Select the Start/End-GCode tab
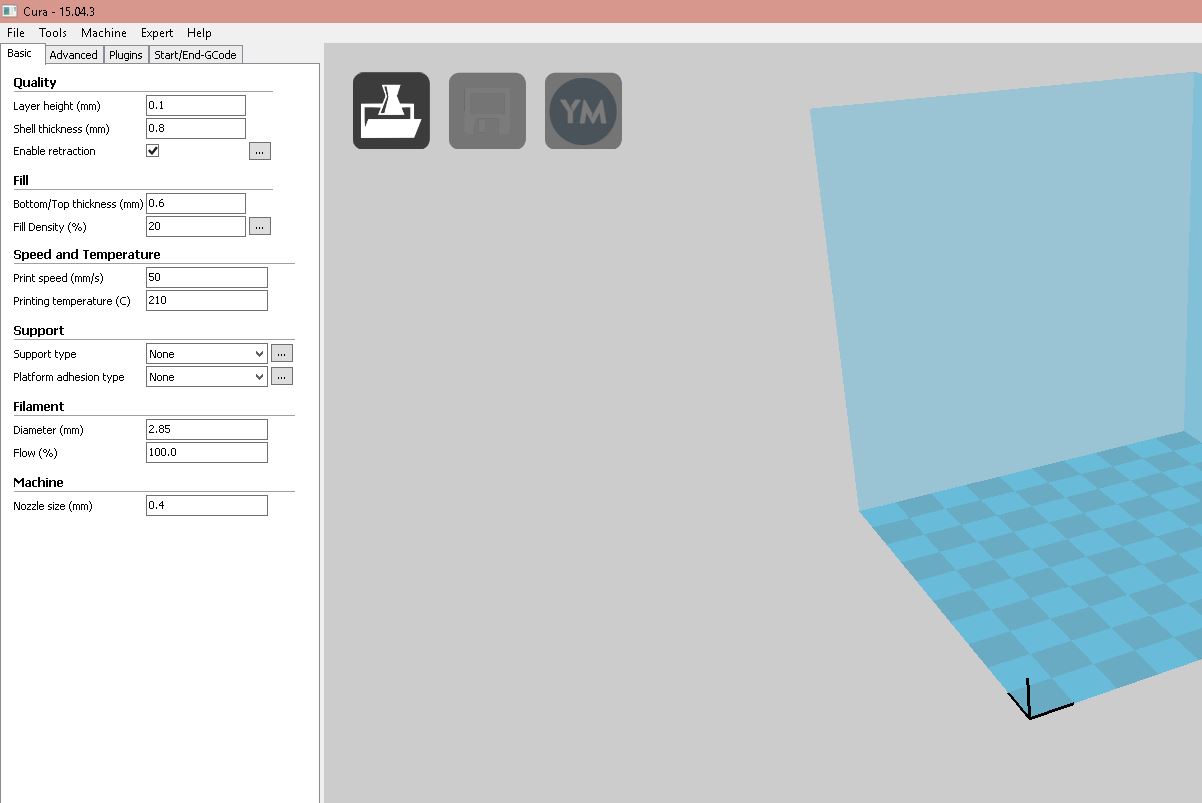Image resolution: width=1202 pixels, height=803 pixels. point(196,54)
